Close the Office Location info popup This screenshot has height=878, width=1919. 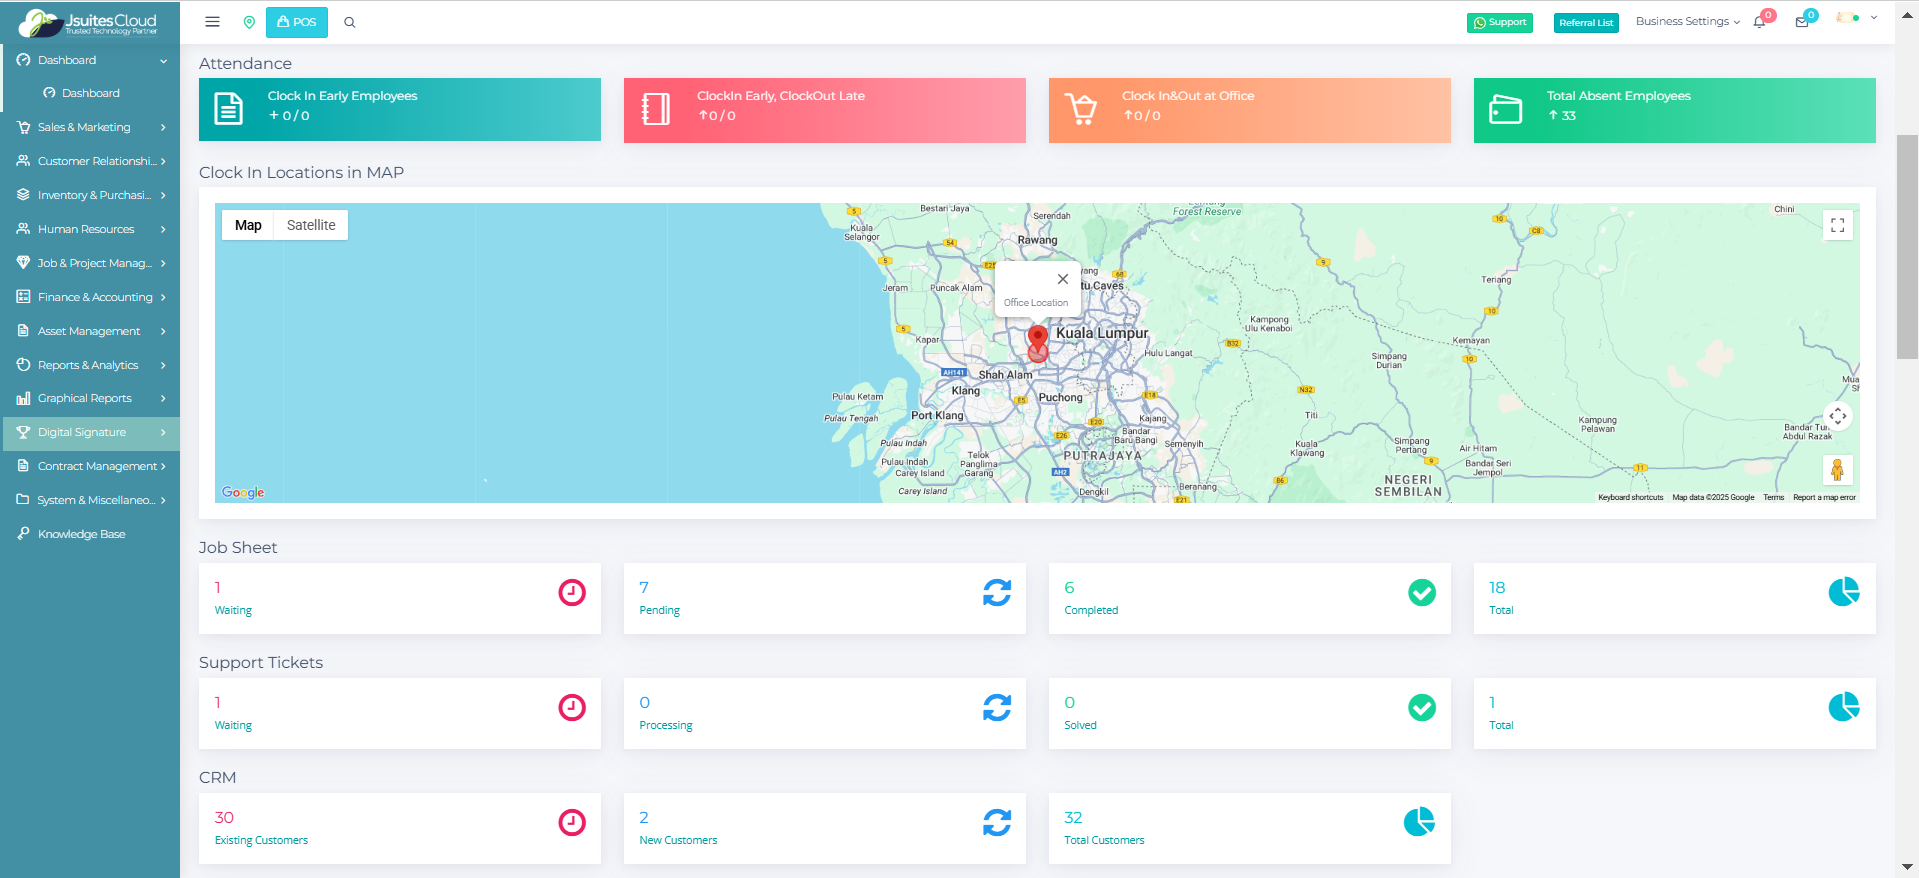click(1063, 279)
